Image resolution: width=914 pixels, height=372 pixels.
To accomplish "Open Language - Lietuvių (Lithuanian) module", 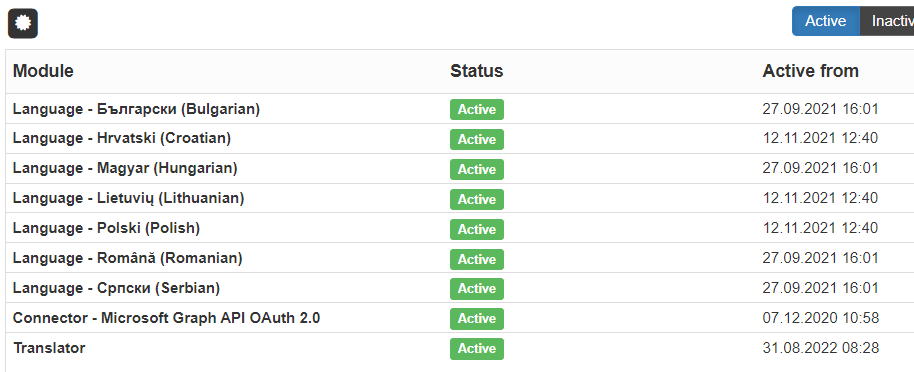I will coord(128,198).
